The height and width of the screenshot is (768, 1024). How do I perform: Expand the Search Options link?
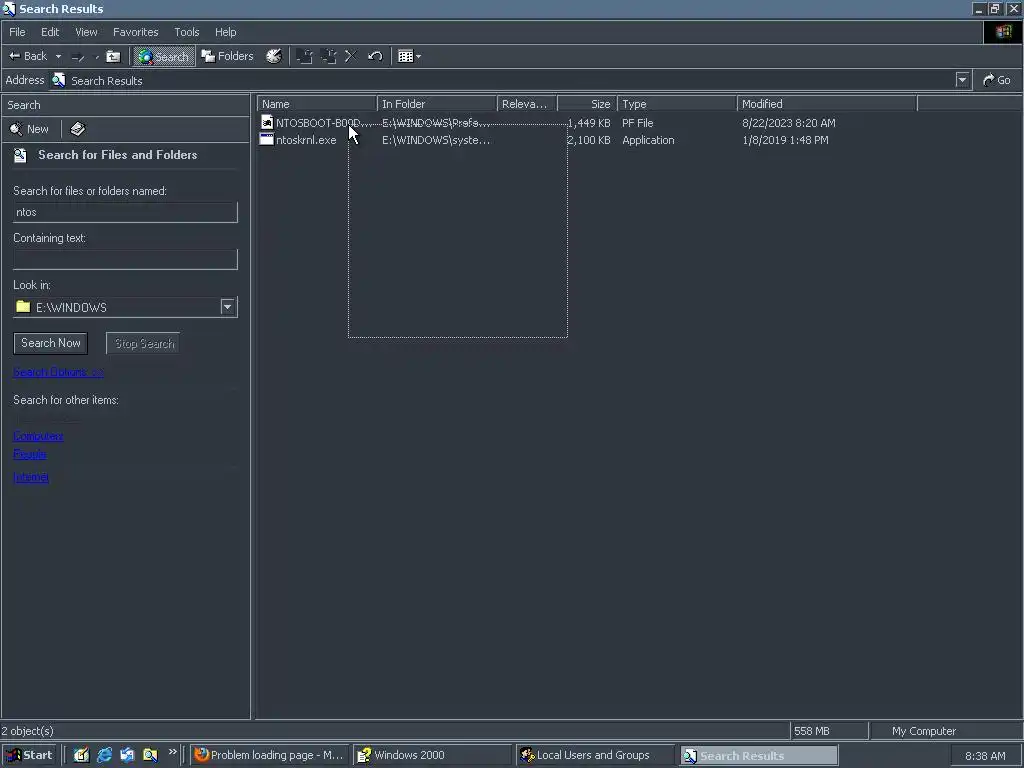58,372
